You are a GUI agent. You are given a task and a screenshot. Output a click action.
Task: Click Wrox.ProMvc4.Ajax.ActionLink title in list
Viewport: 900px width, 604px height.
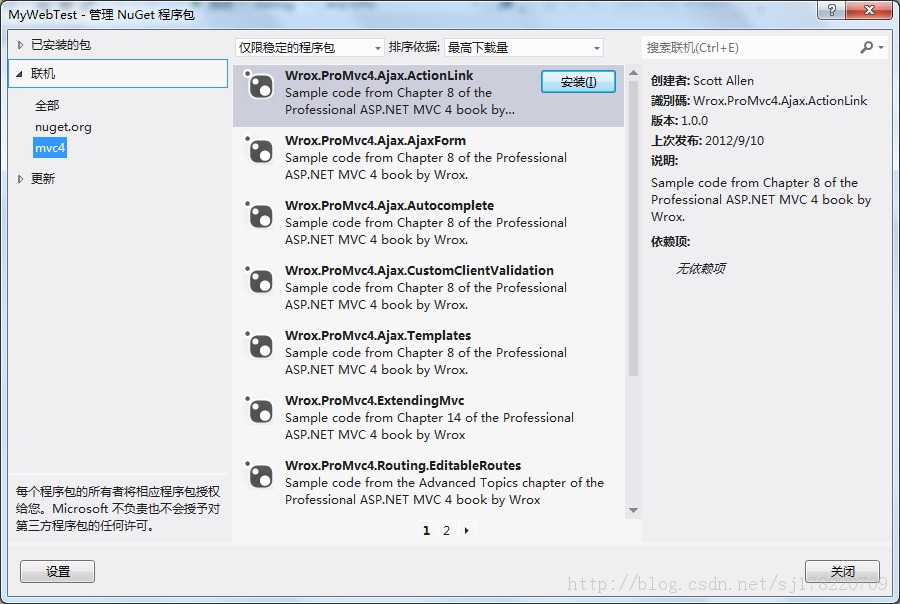point(379,76)
